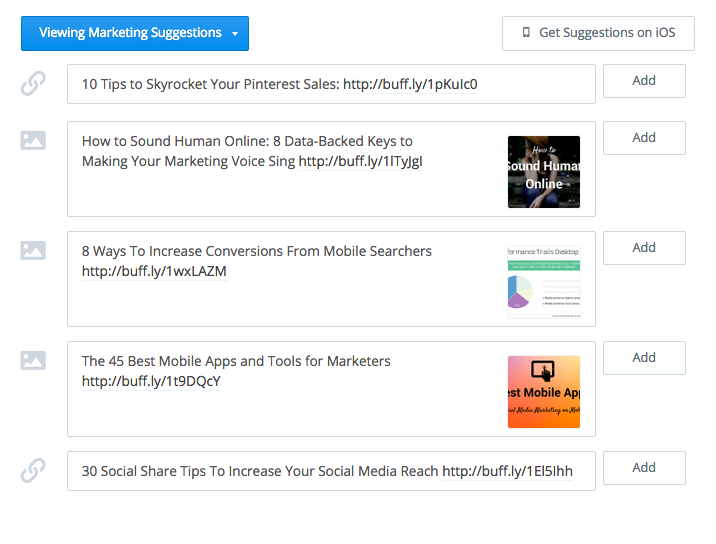Viewport: 716px width, 544px height.
Task: Click Sound Human Online thumbnail image
Action: click(544, 172)
